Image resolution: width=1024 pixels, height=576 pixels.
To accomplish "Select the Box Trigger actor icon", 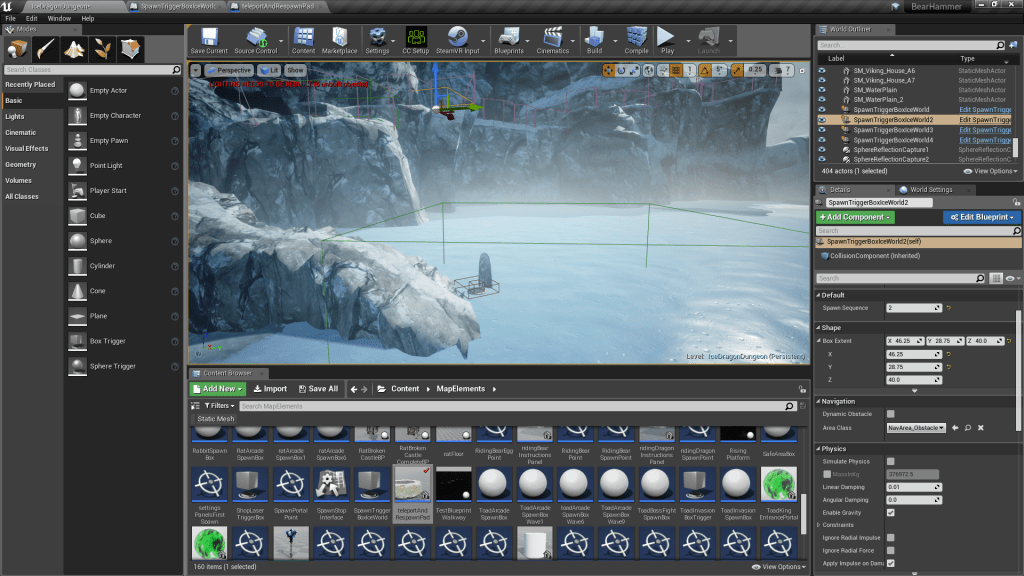I will point(78,341).
